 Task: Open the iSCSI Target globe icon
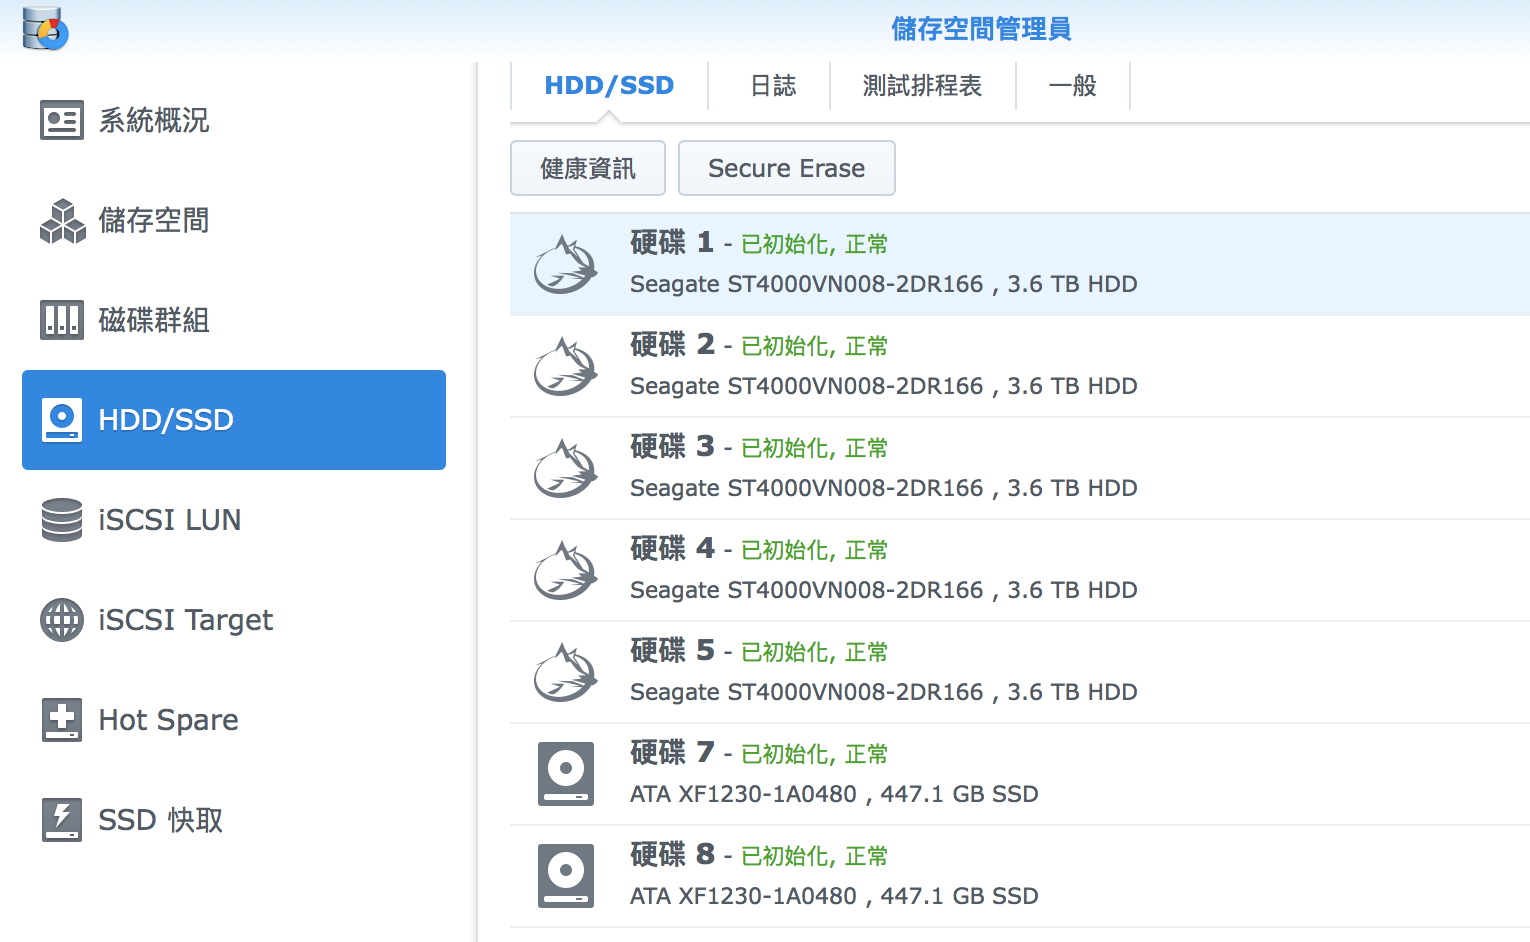coord(62,620)
